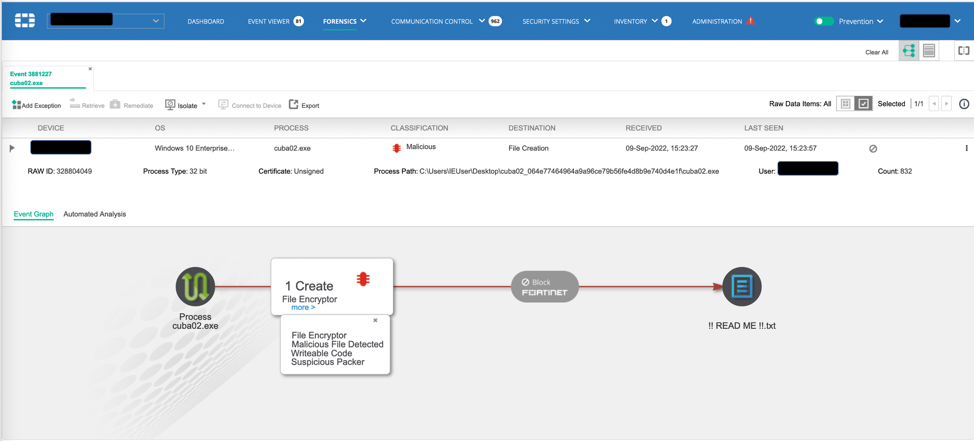Screen dimensions: 974x441
Task: Click the Add Exception button label
Action: point(41,106)
